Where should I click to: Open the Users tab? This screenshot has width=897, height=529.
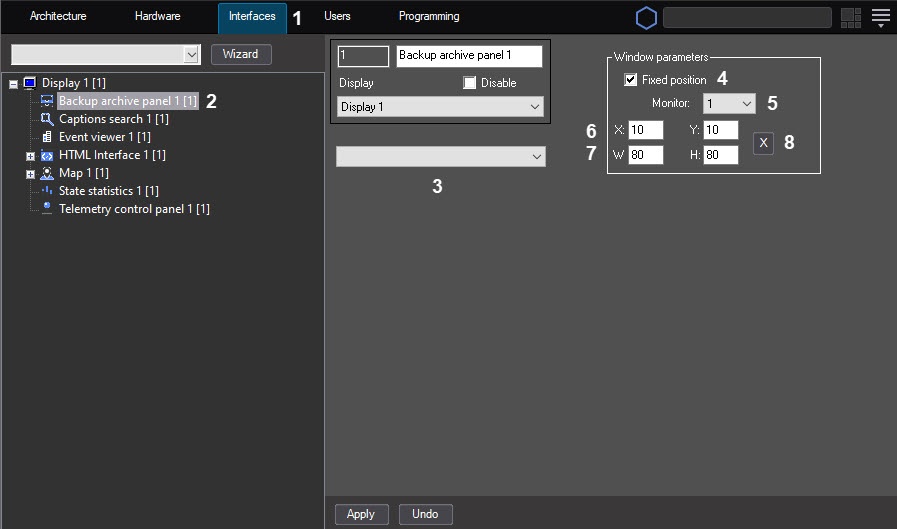[337, 17]
